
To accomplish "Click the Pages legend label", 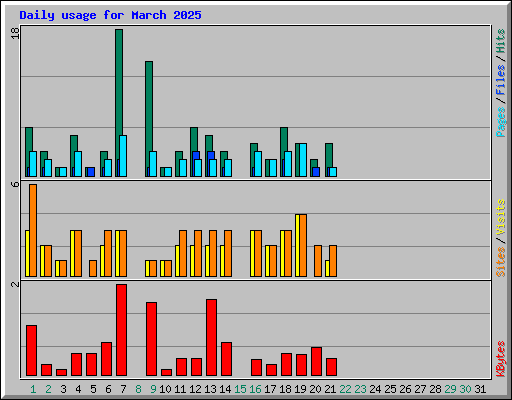I will [x=500, y=122].
